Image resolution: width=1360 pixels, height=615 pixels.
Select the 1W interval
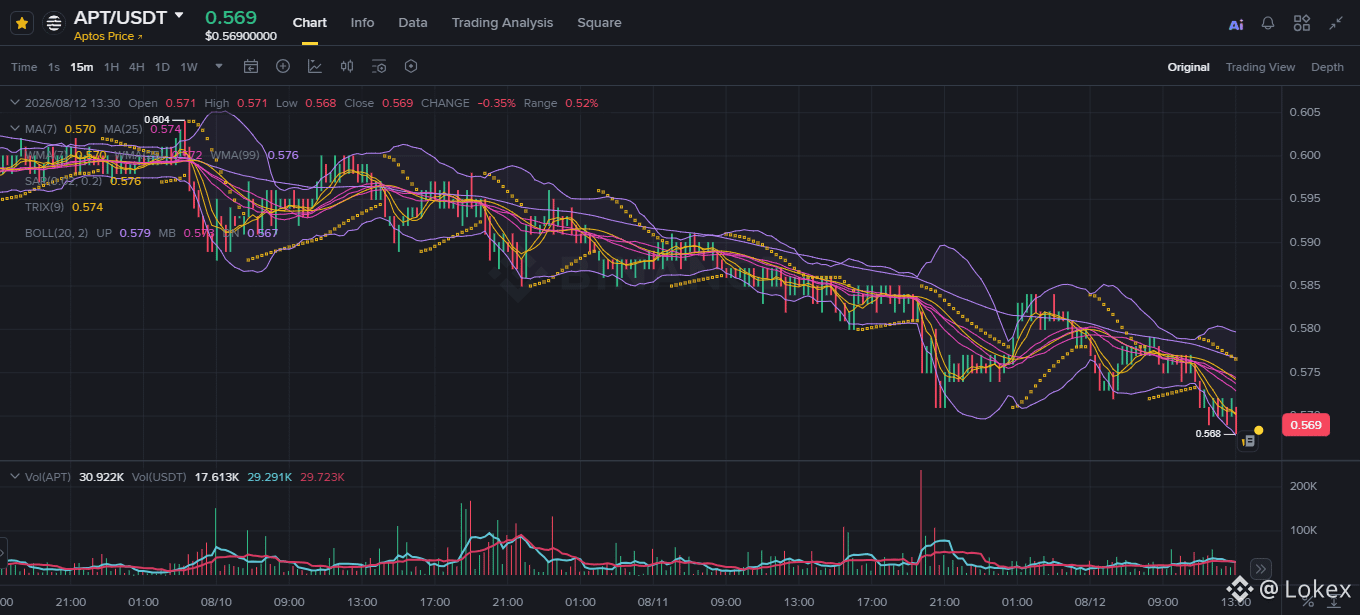click(188, 67)
